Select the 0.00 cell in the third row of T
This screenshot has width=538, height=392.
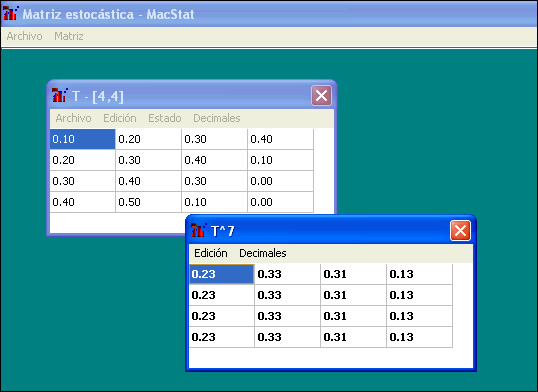point(281,181)
